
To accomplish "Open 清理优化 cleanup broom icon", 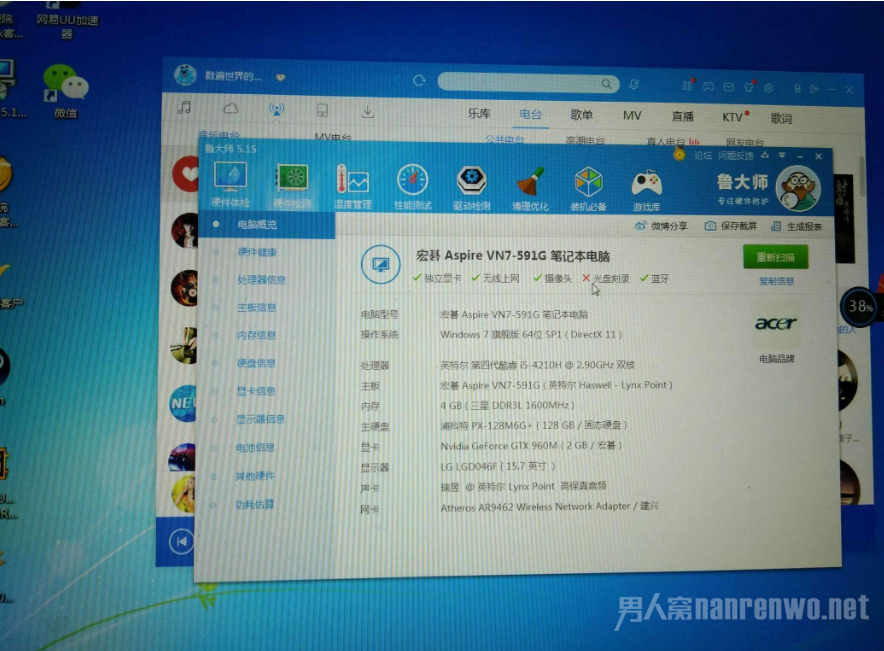I will click(530, 189).
